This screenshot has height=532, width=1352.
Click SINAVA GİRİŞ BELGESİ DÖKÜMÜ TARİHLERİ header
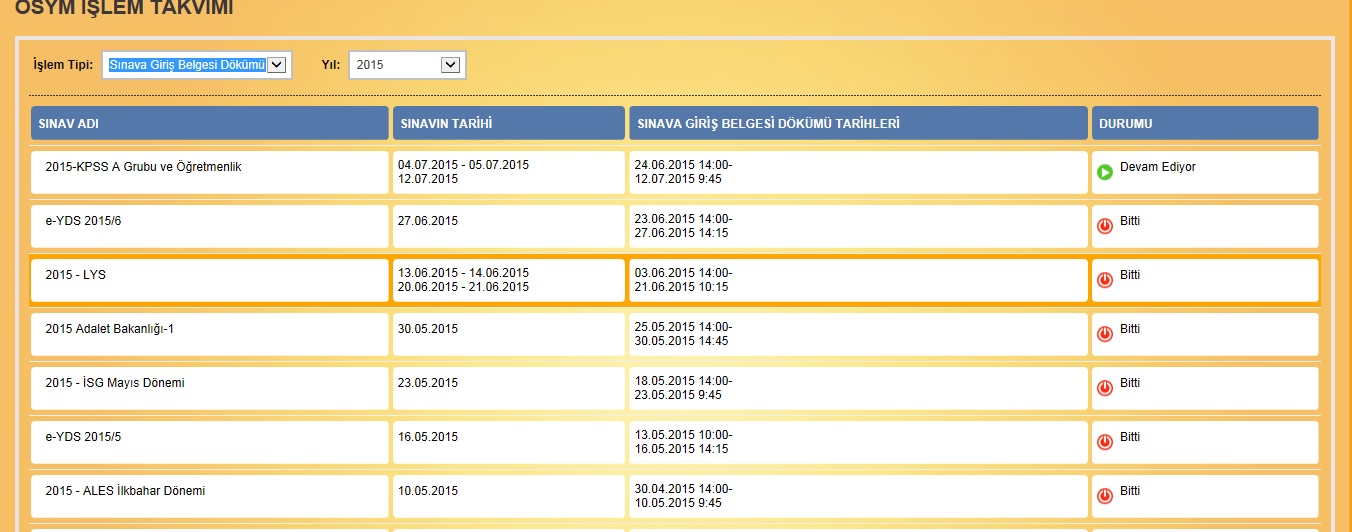pos(858,123)
